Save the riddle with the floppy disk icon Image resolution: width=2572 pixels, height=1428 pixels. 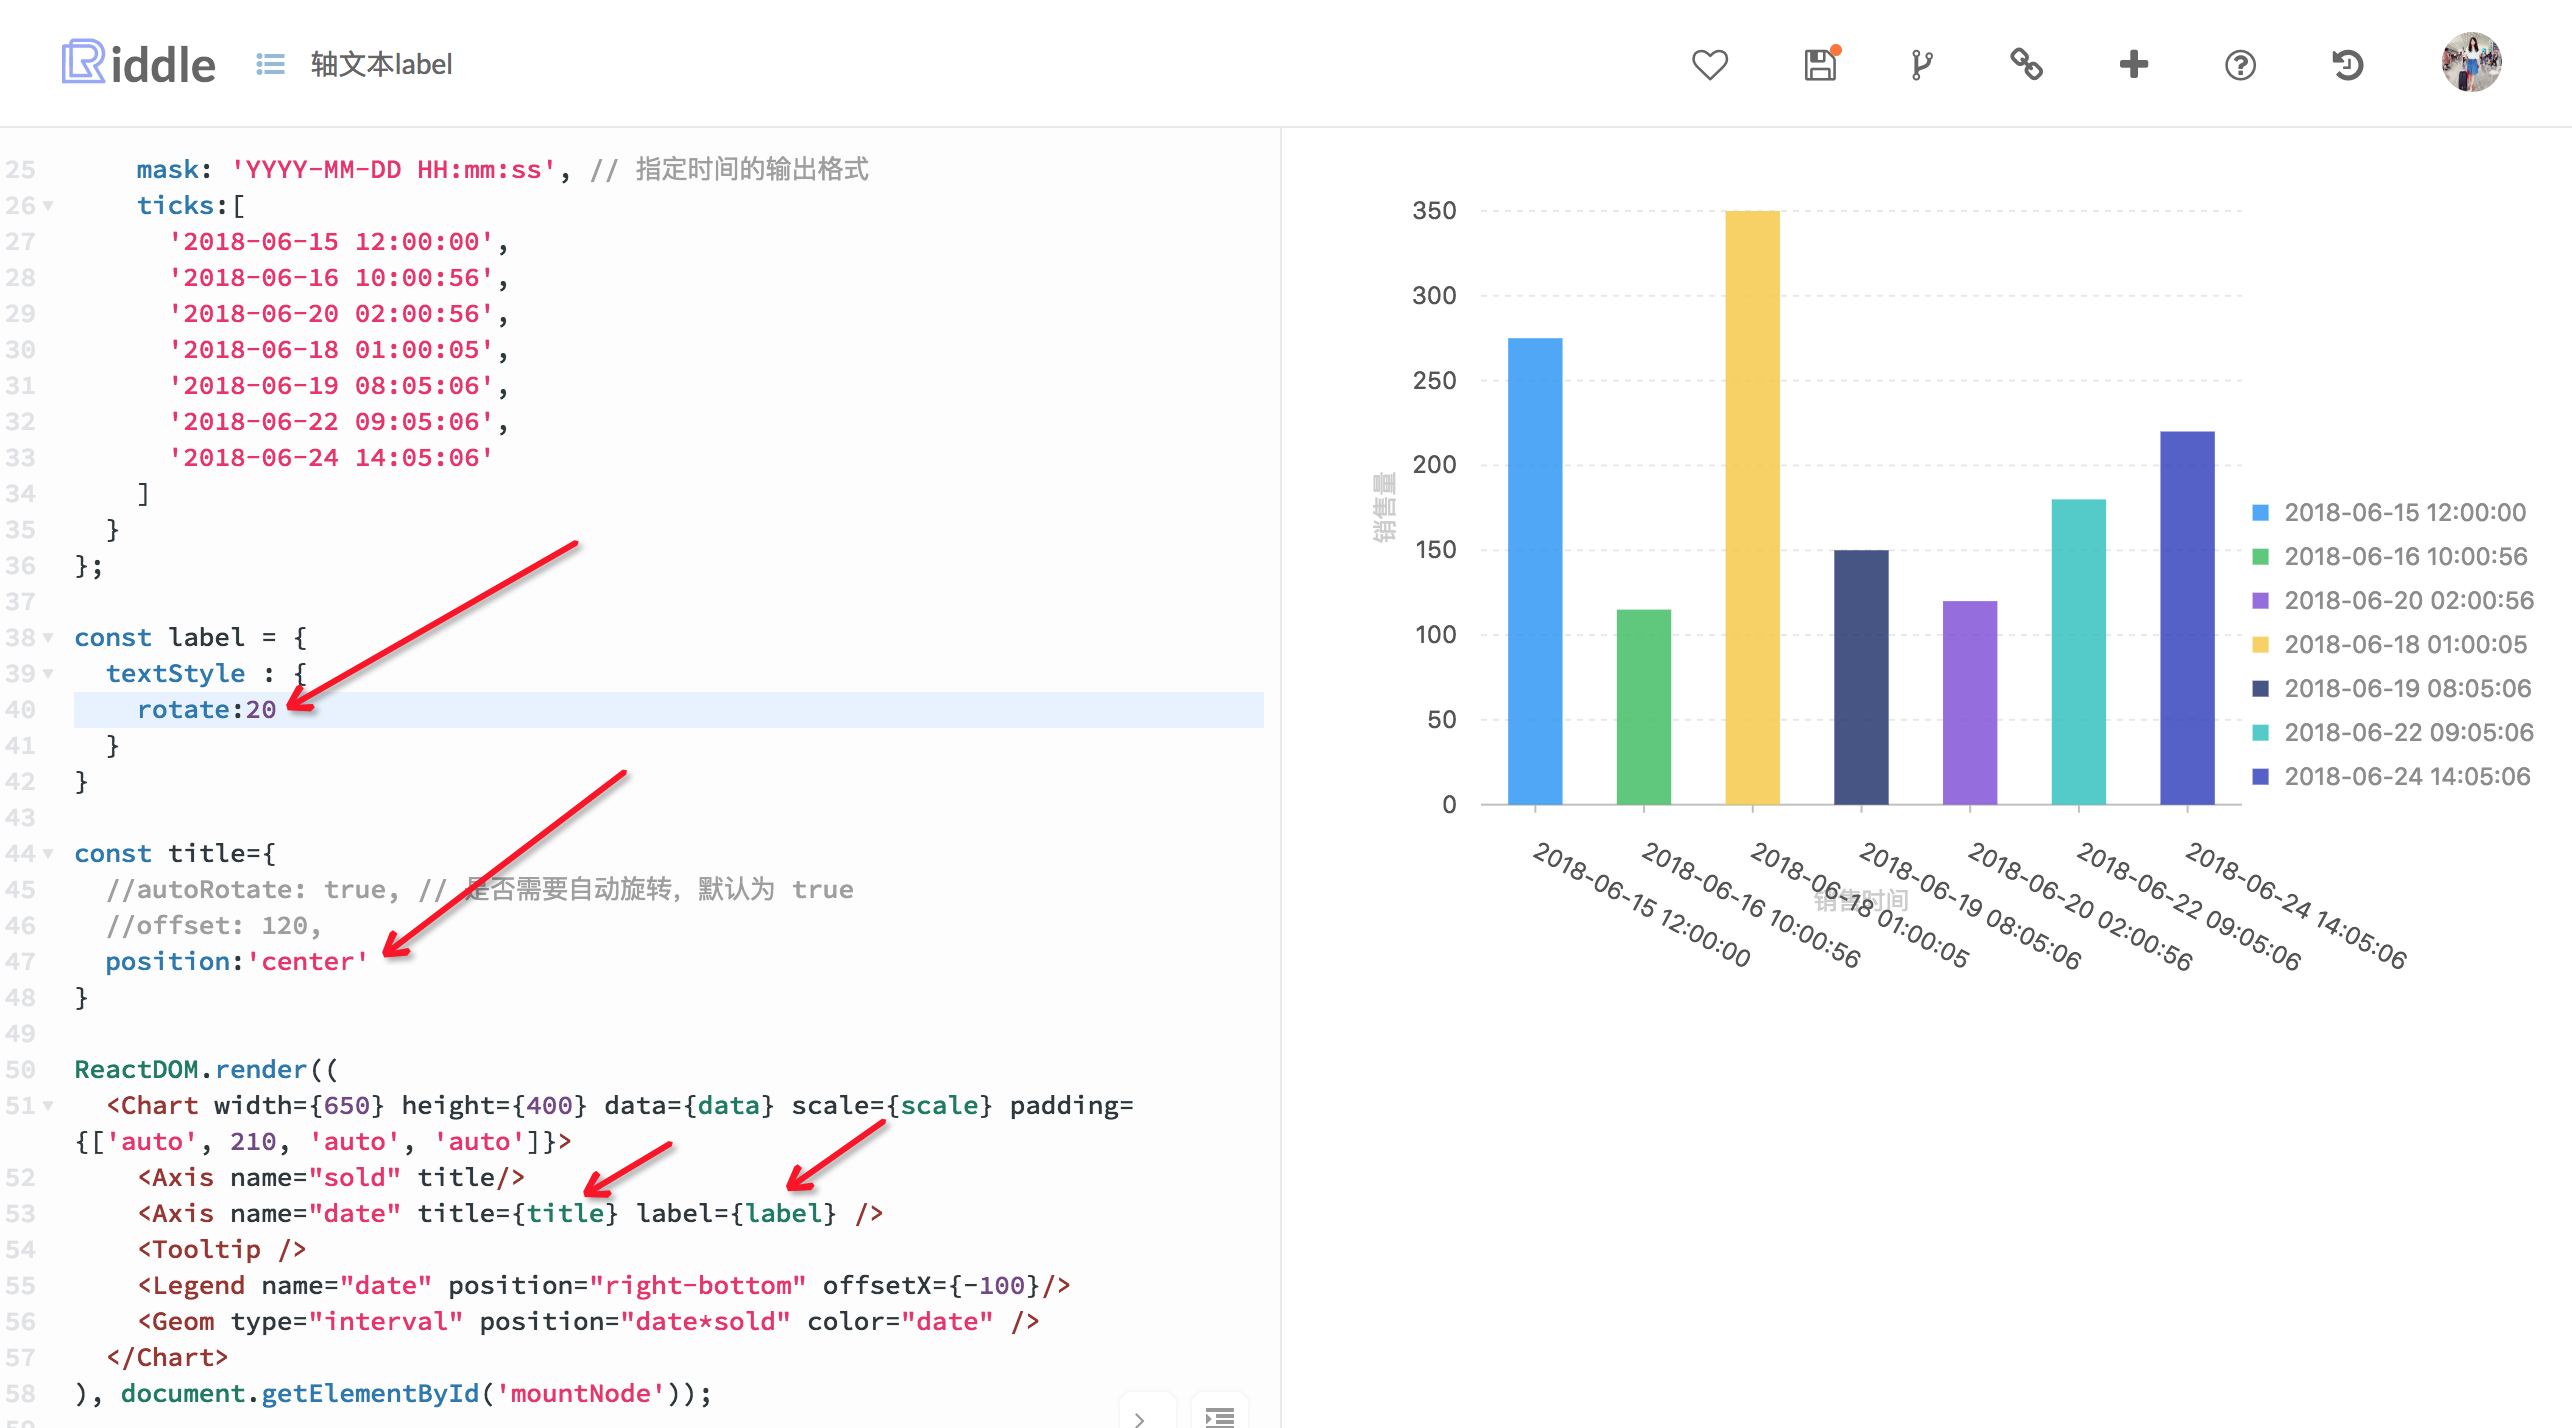pyautogui.click(x=1821, y=64)
